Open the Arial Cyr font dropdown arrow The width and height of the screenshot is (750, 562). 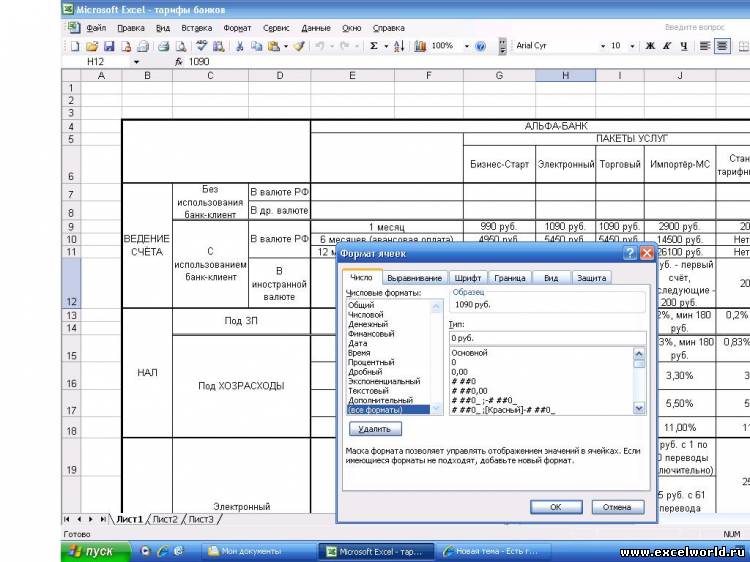point(603,46)
